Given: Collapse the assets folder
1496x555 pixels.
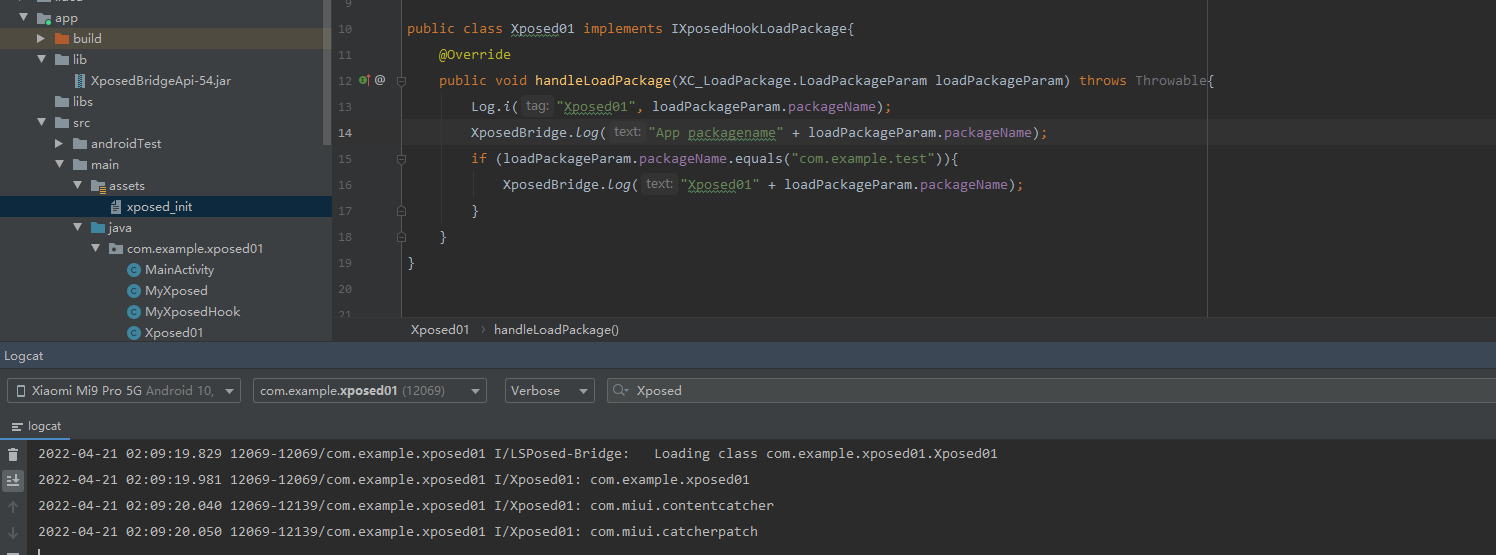Looking at the screenshot, I should click(x=77, y=186).
